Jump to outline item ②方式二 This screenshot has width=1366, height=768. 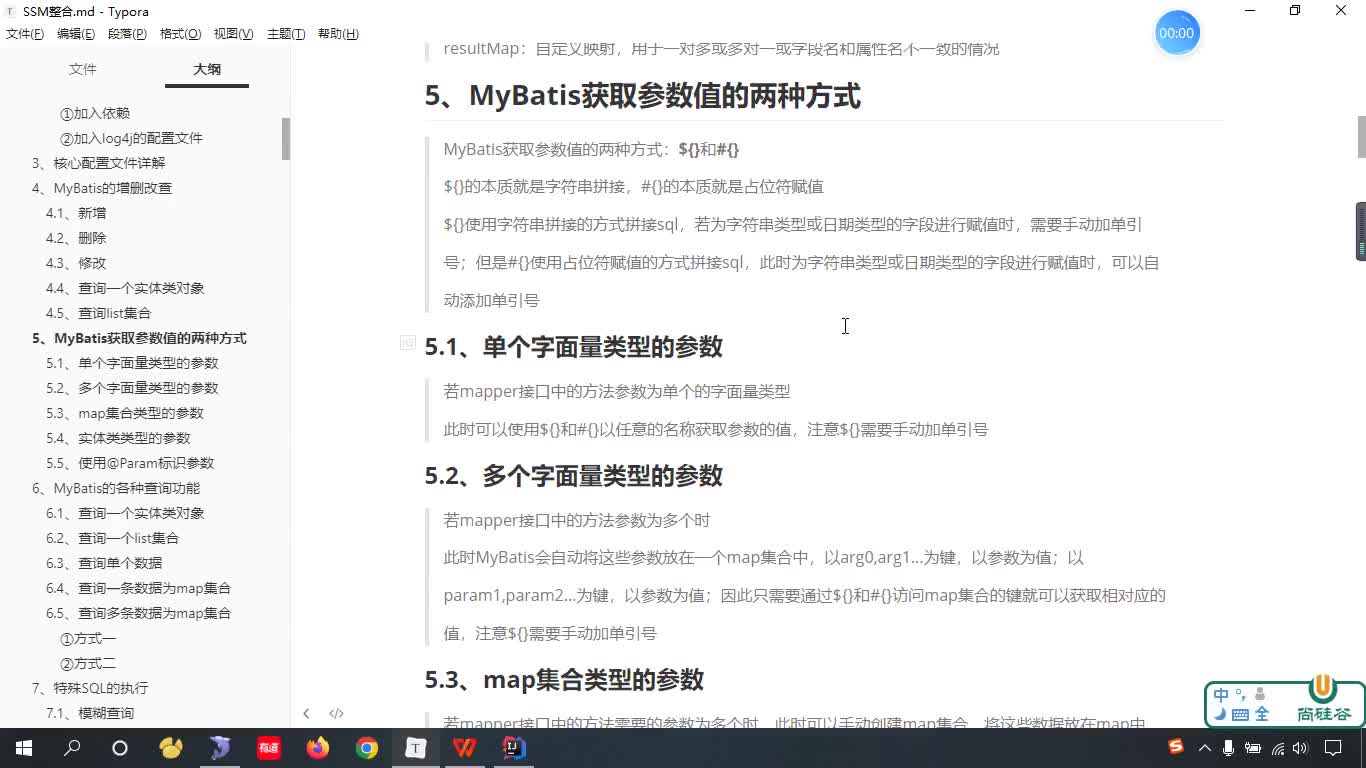(88, 663)
